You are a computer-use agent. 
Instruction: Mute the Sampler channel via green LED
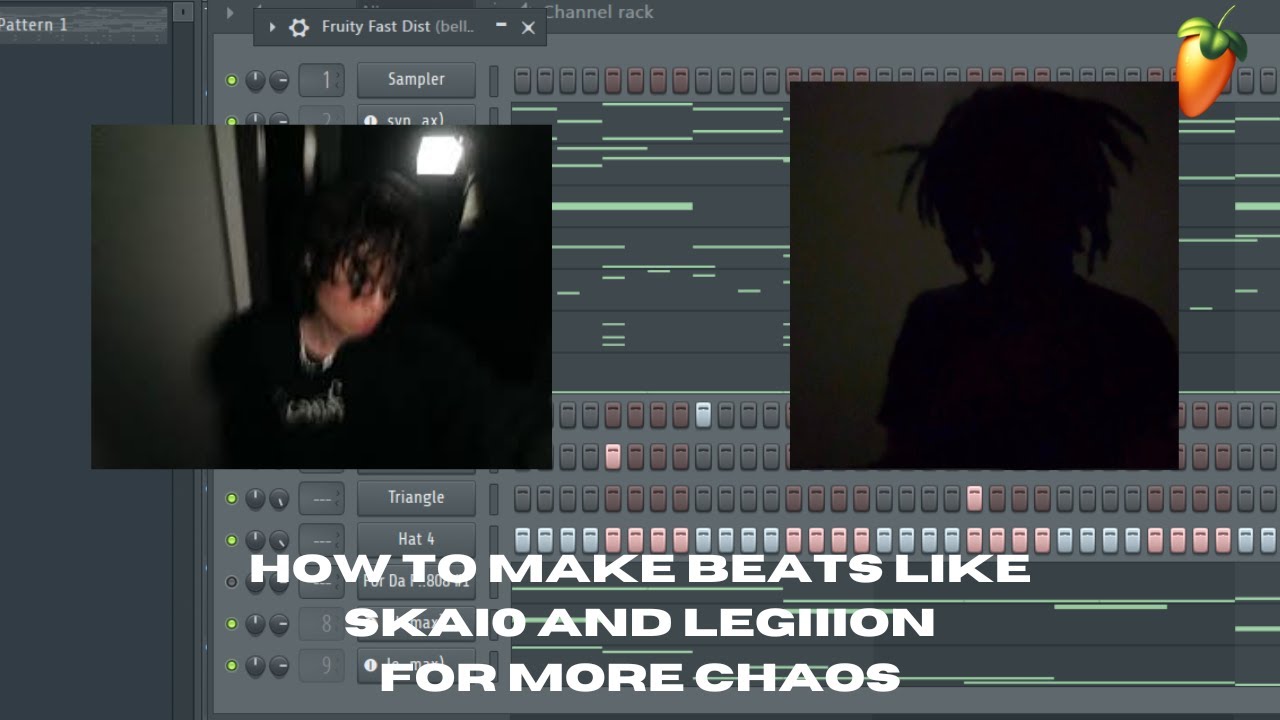point(232,80)
